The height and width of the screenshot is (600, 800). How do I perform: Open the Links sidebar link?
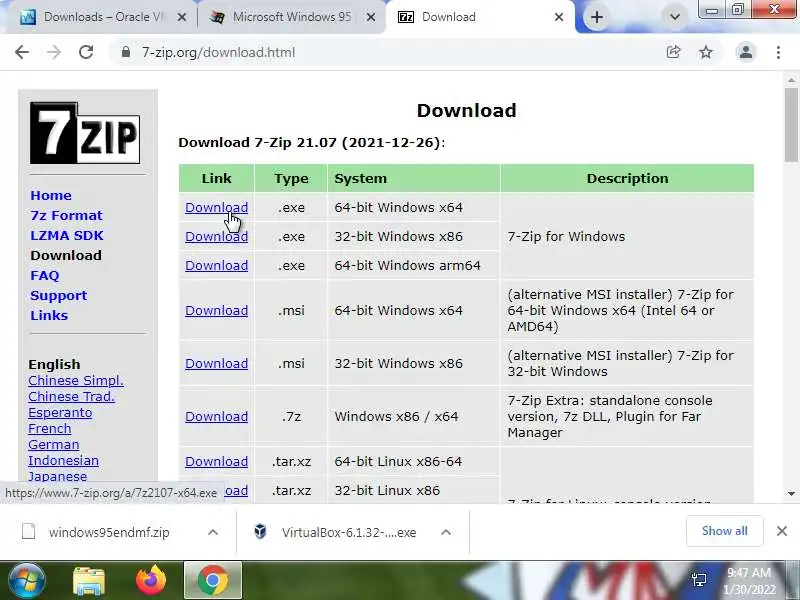pos(49,315)
